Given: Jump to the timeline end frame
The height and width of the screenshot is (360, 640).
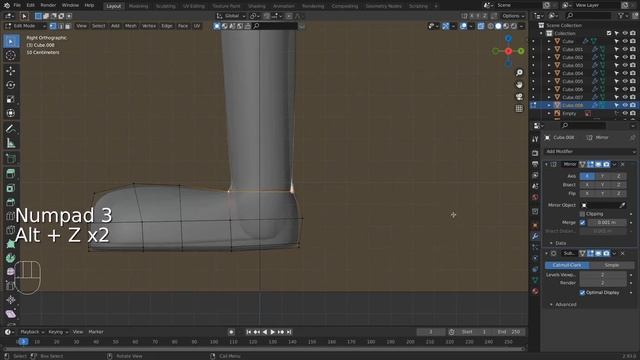Looking at the screenshot, I should (x=289, y=332).
